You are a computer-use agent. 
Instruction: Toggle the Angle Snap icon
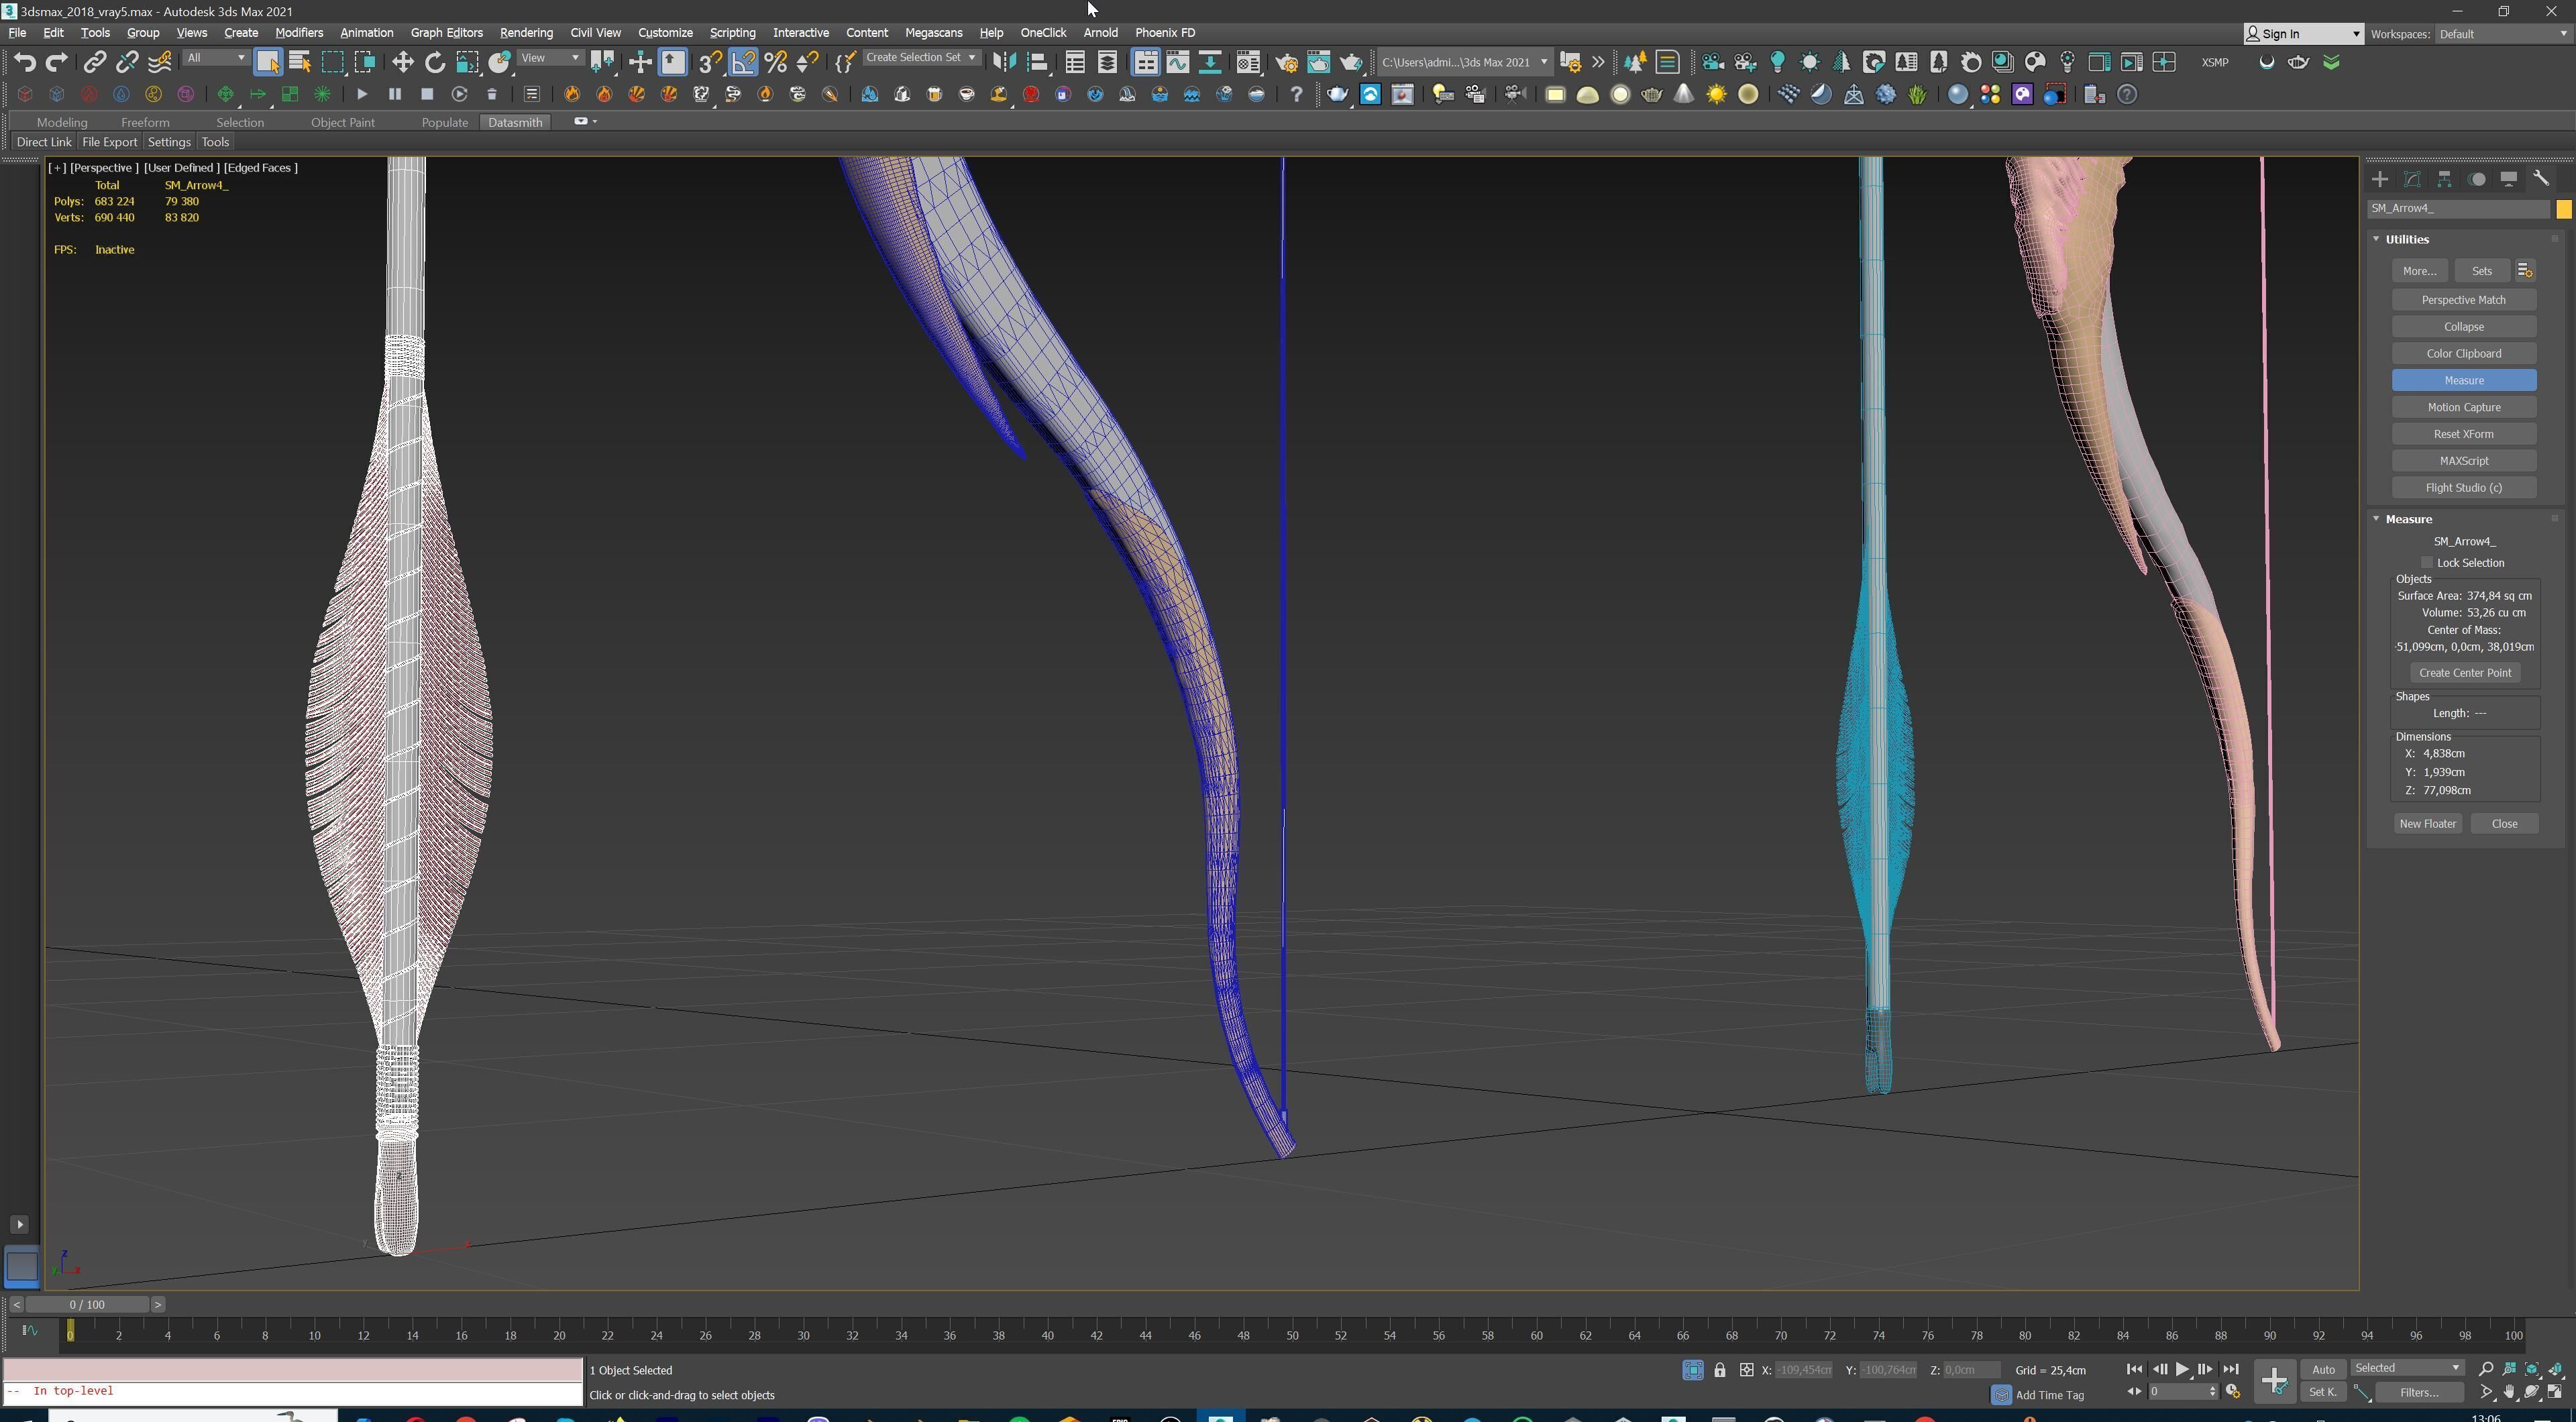[743, 62]
